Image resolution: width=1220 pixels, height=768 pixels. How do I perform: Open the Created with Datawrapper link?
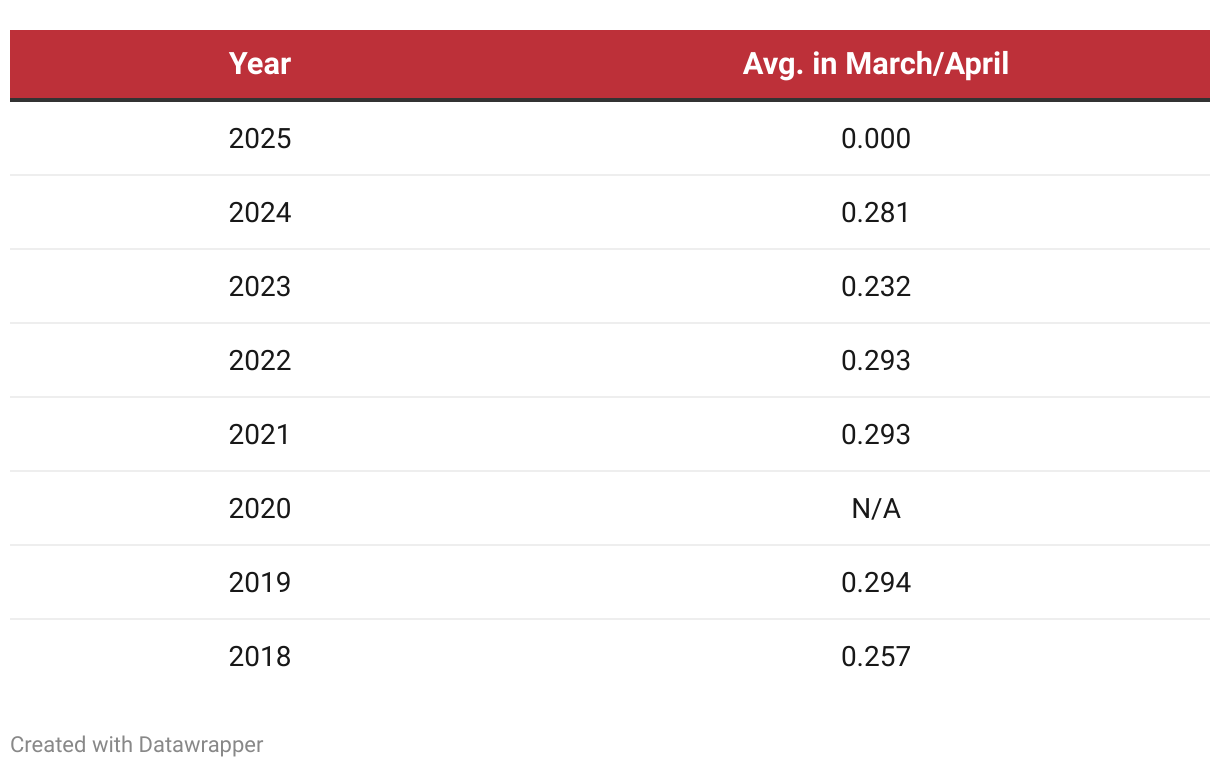(137, 745)
